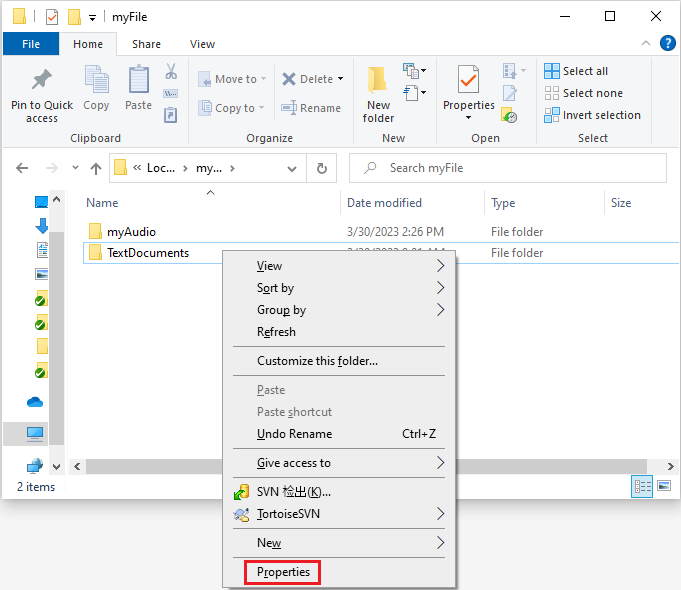Switch to the View tab

pyautogui.click(x=202, y=44)
